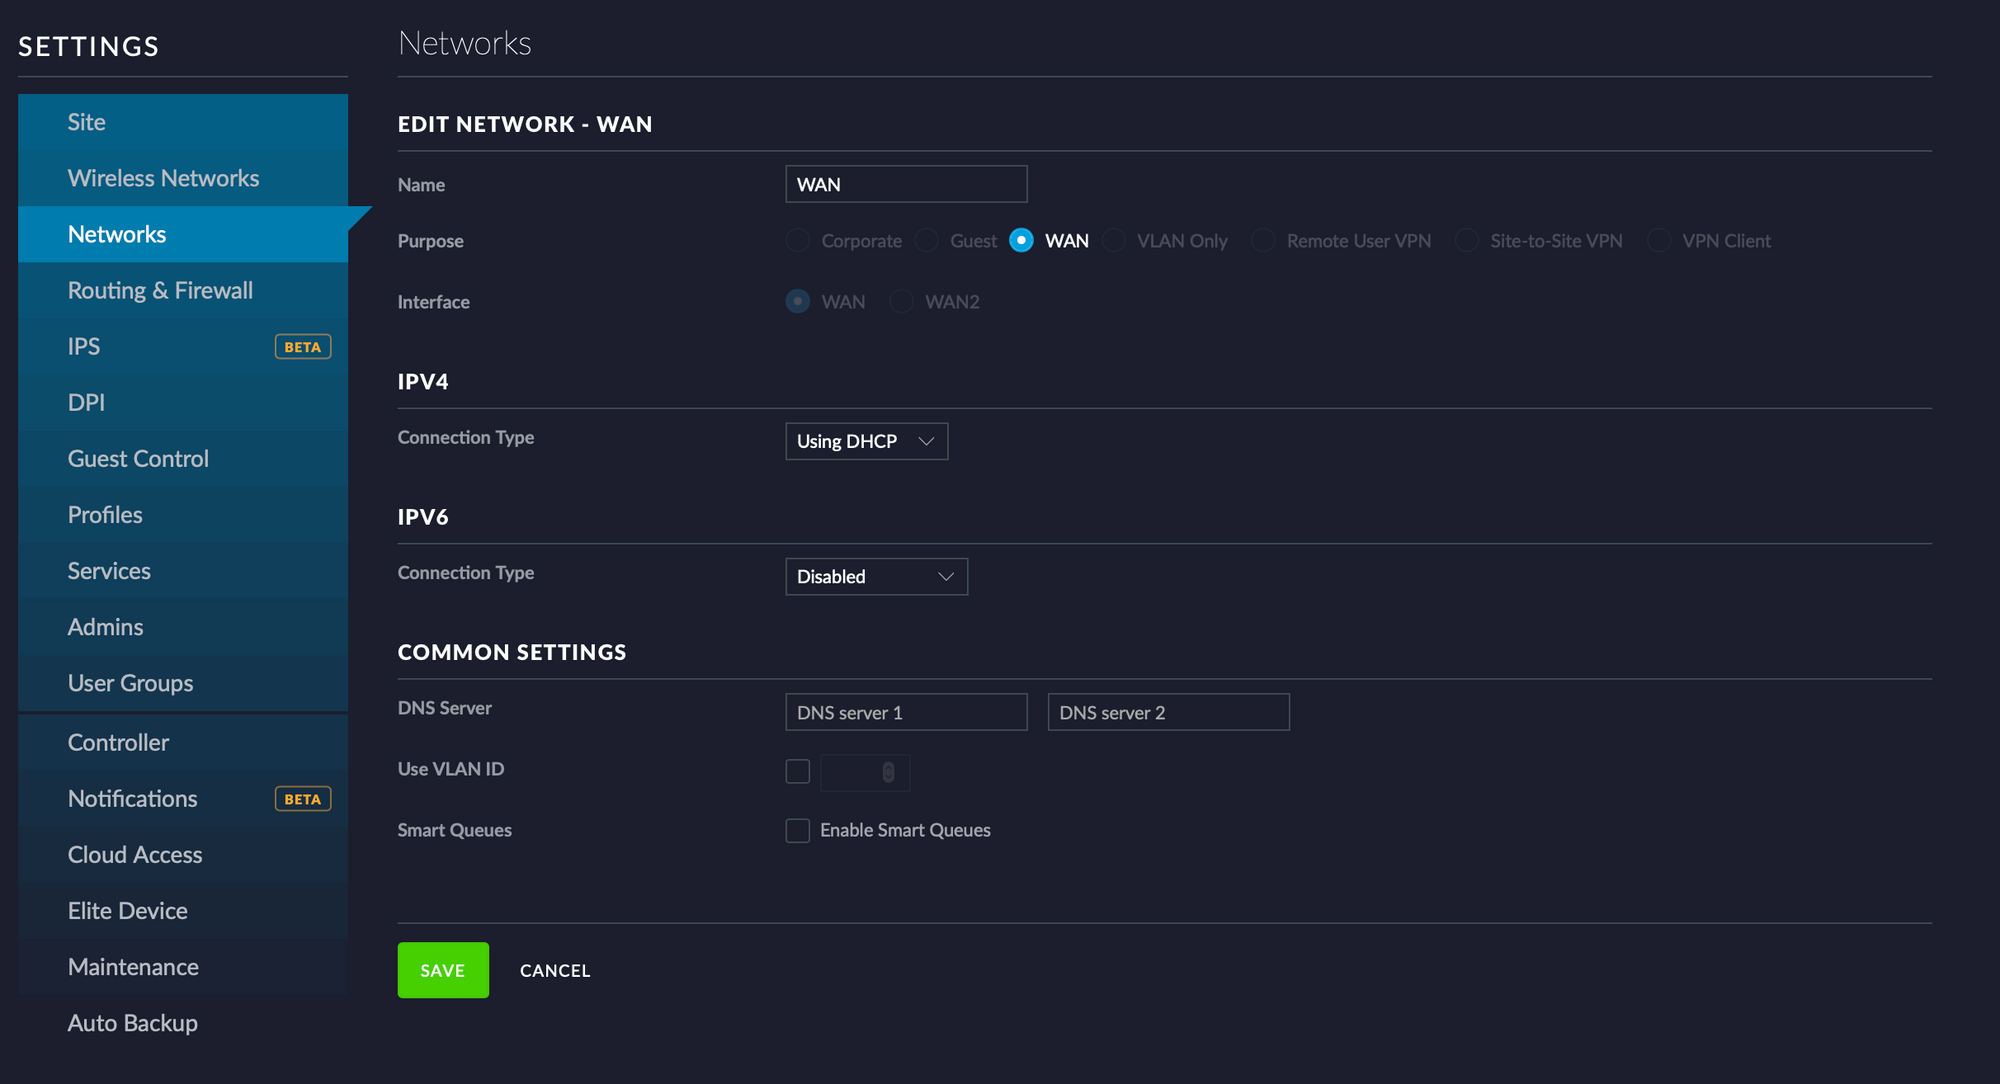Choose the WAN2 interface radio button
Viewport: 2000px width, 1084px height.
coord(901,301)
